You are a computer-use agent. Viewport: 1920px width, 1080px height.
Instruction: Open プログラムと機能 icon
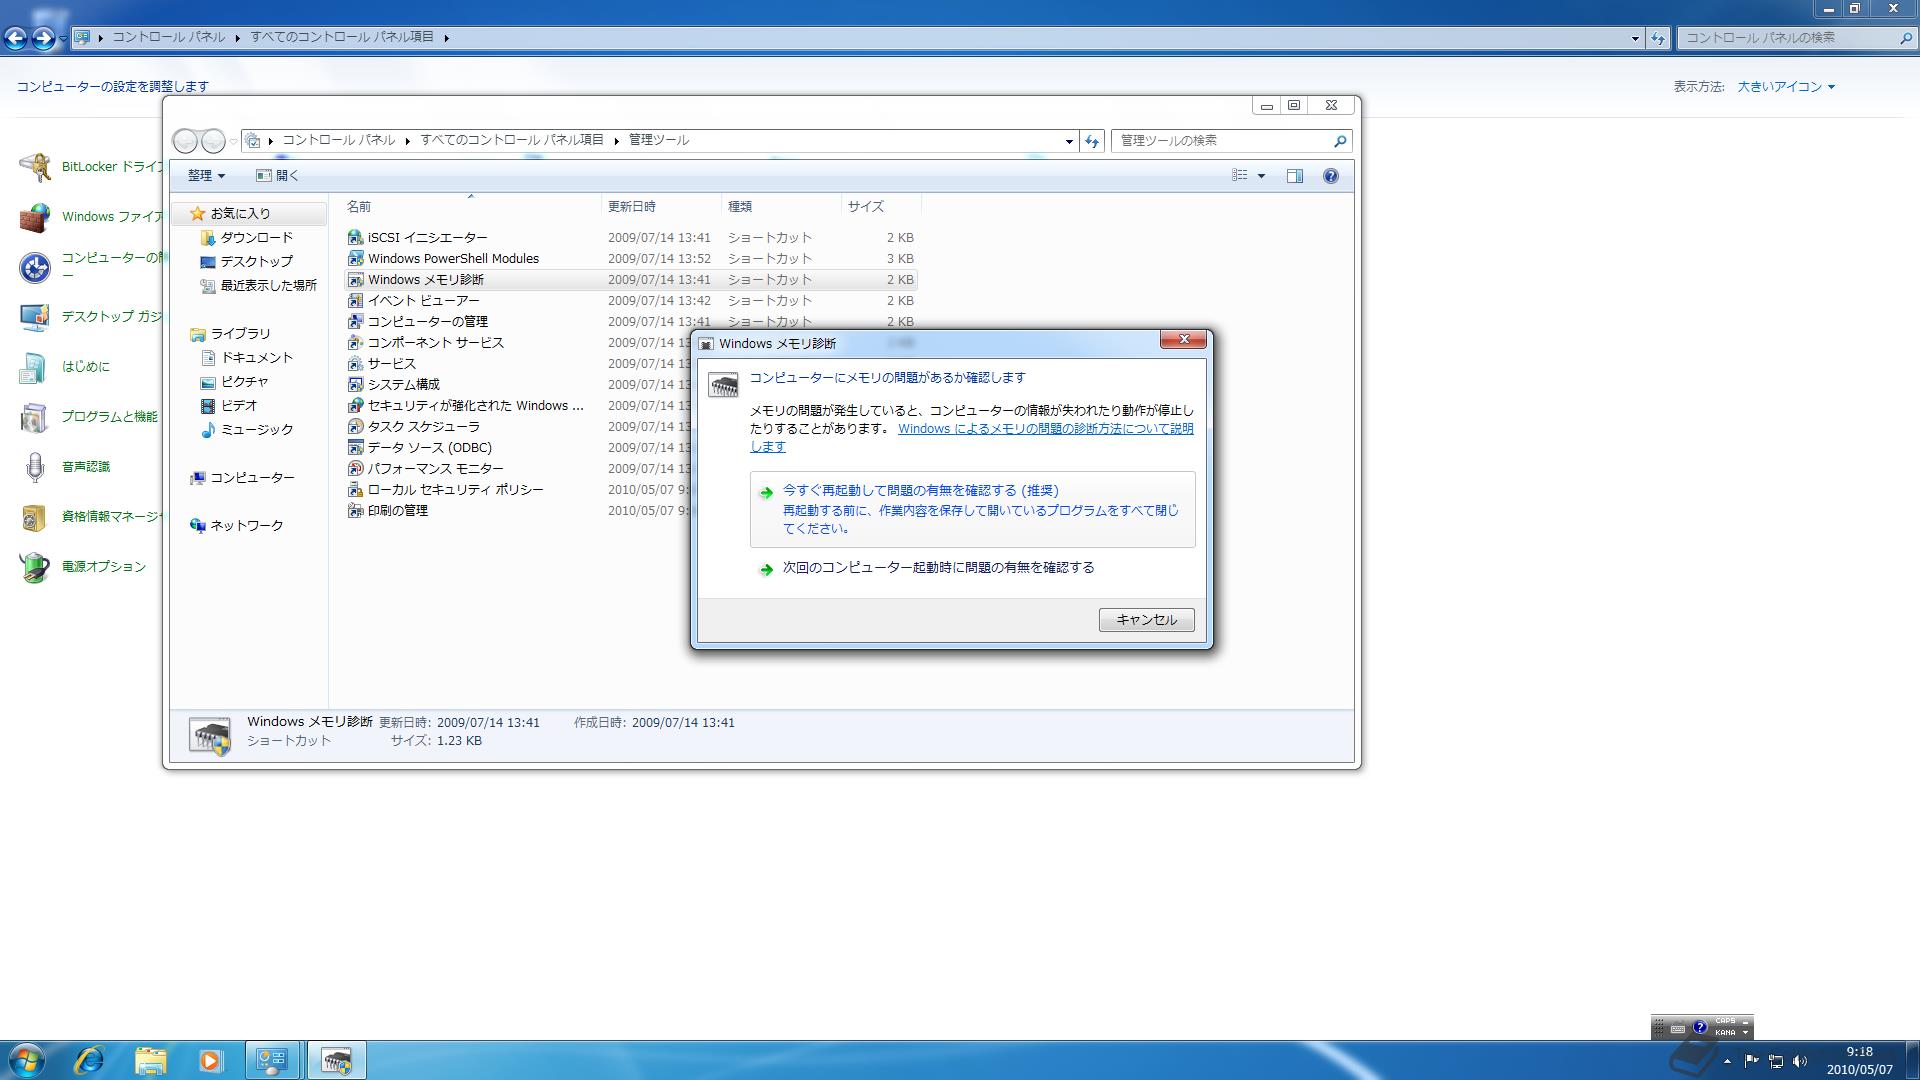[x=35, y=417]
